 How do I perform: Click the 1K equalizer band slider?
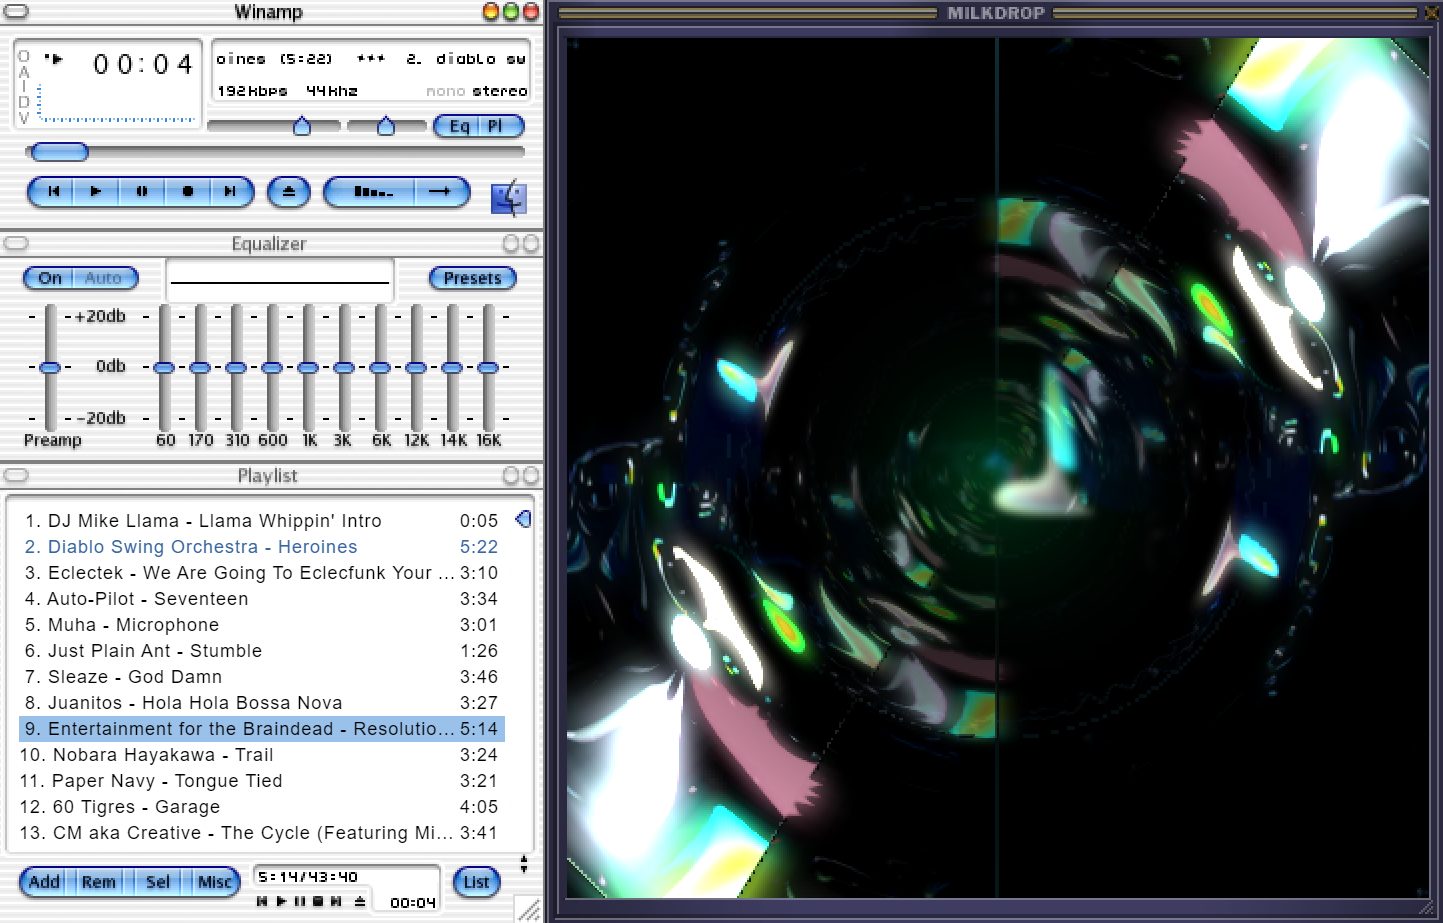click(x=308, y=368)
